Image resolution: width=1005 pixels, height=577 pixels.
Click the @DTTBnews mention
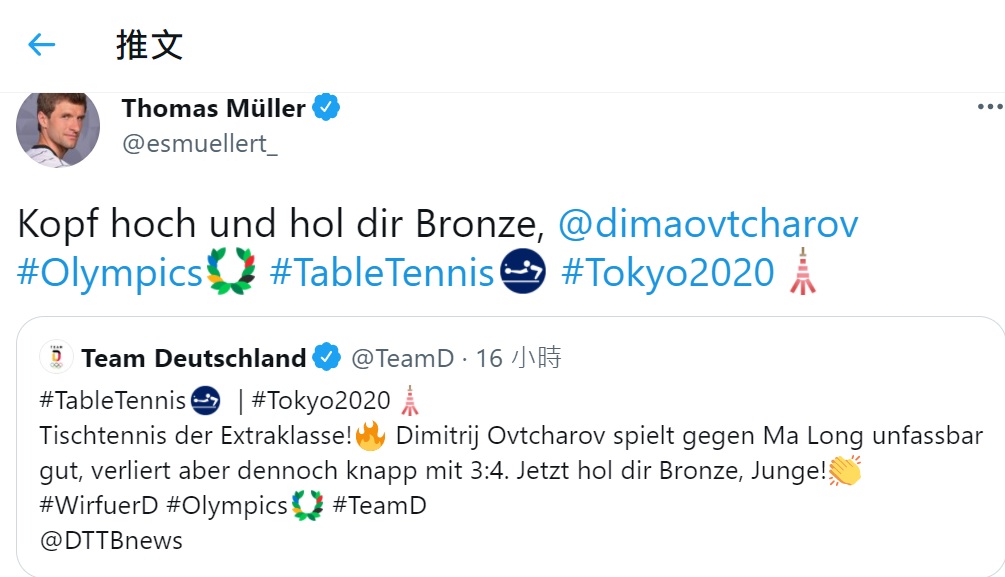(111, 540)
